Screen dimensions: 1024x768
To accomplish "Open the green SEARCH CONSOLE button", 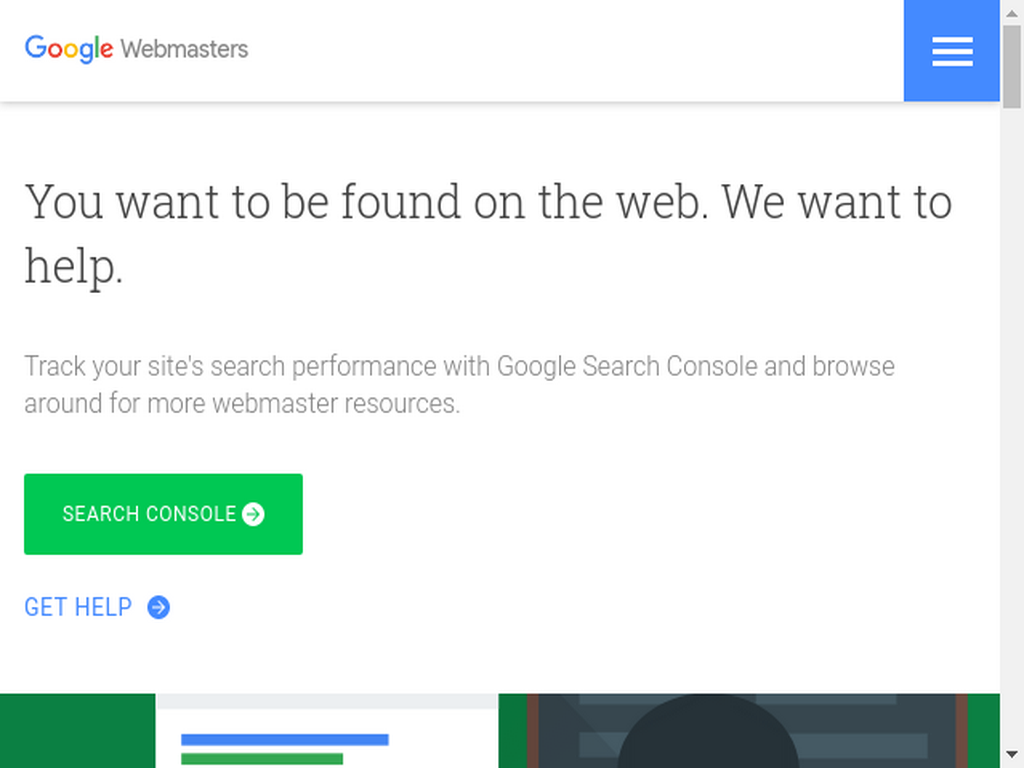I will 163,514.
